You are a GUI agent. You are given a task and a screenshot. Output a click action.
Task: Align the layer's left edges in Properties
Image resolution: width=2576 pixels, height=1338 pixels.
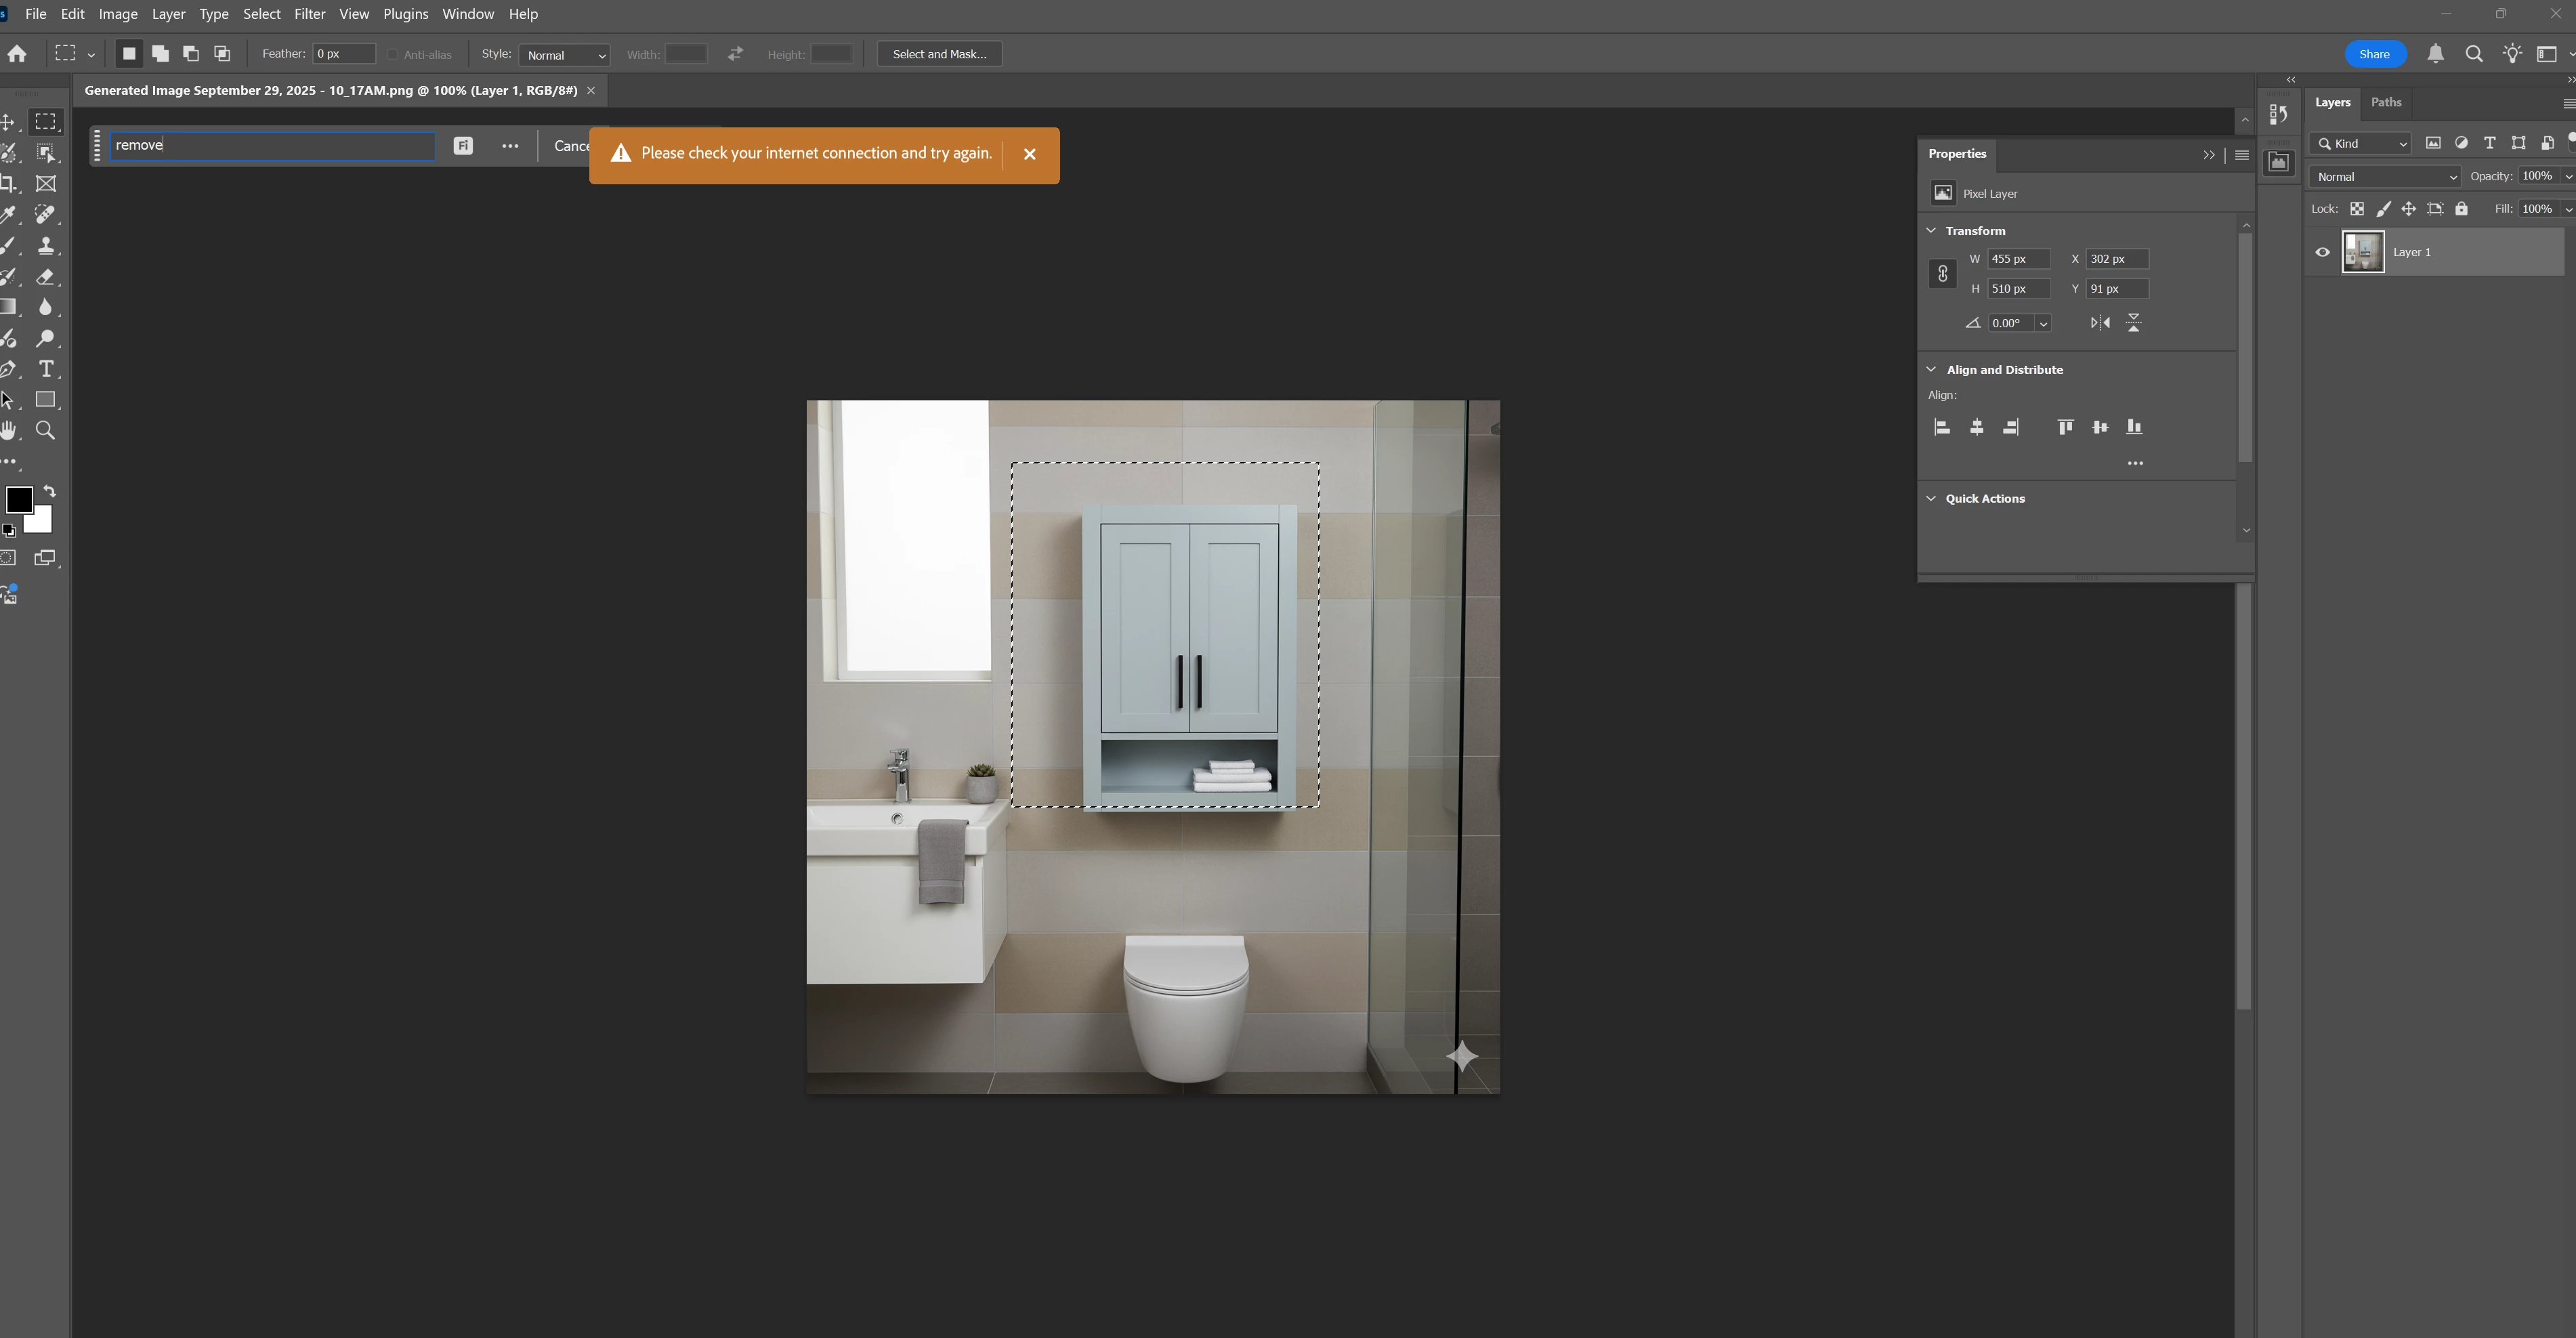[x=1942, y=428]
